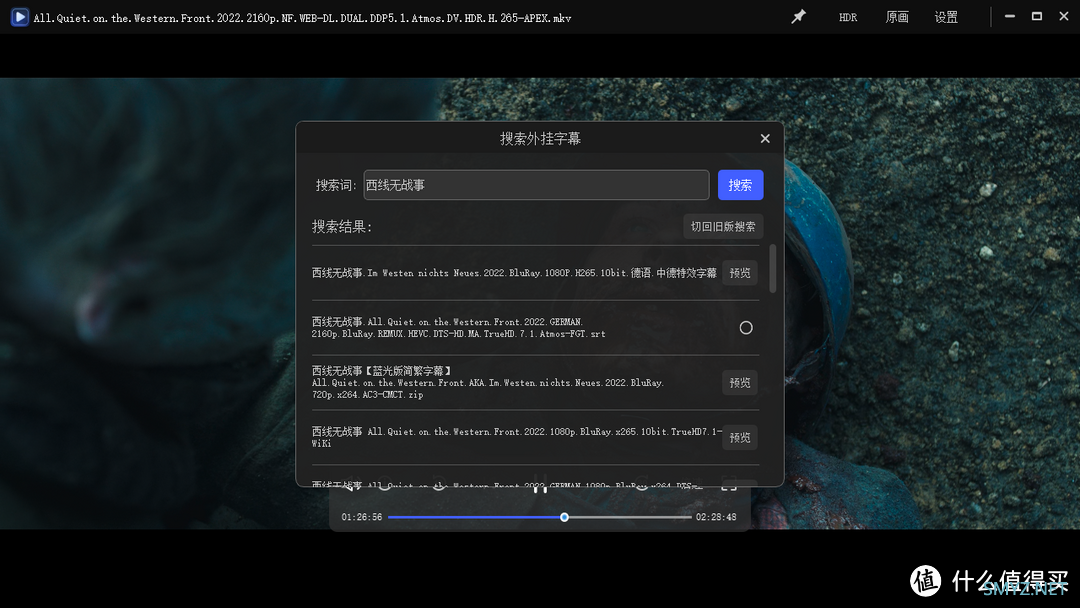1080x608 pixels.
Task: Close the 搜索外挂字幕 dialog
Action: click(765, 138)
